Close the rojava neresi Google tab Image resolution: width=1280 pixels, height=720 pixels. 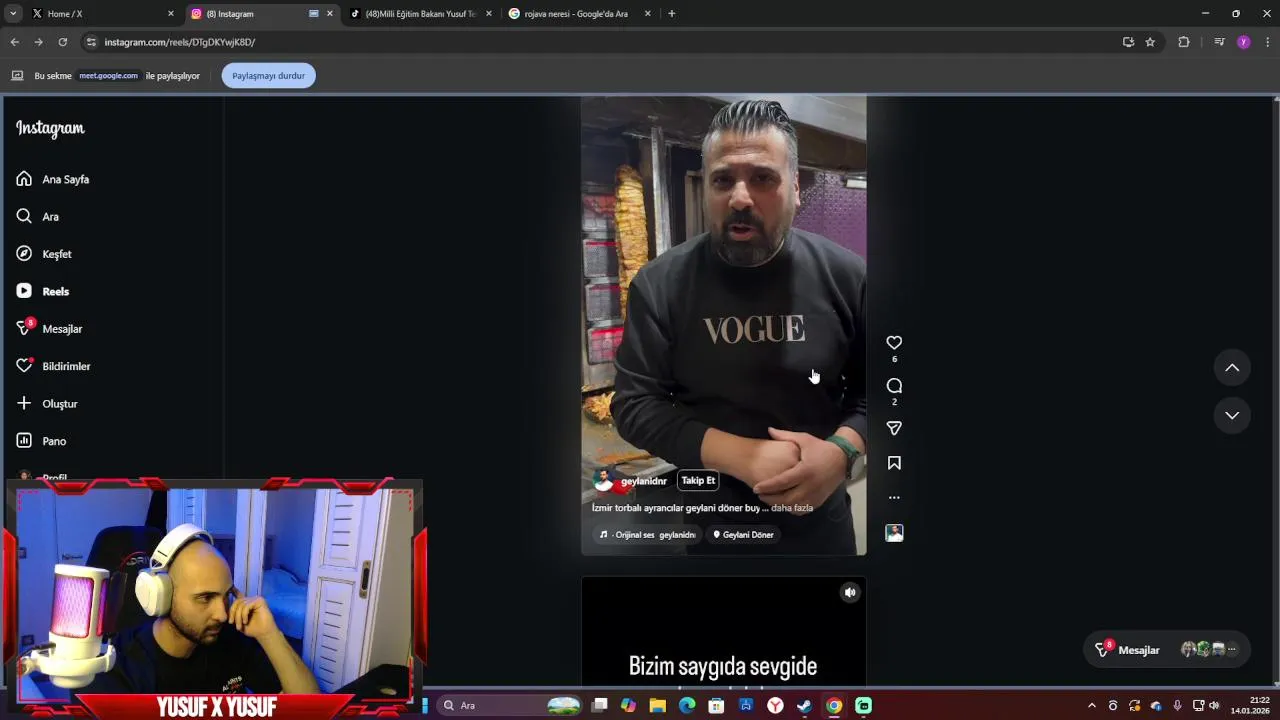[647, 14]
